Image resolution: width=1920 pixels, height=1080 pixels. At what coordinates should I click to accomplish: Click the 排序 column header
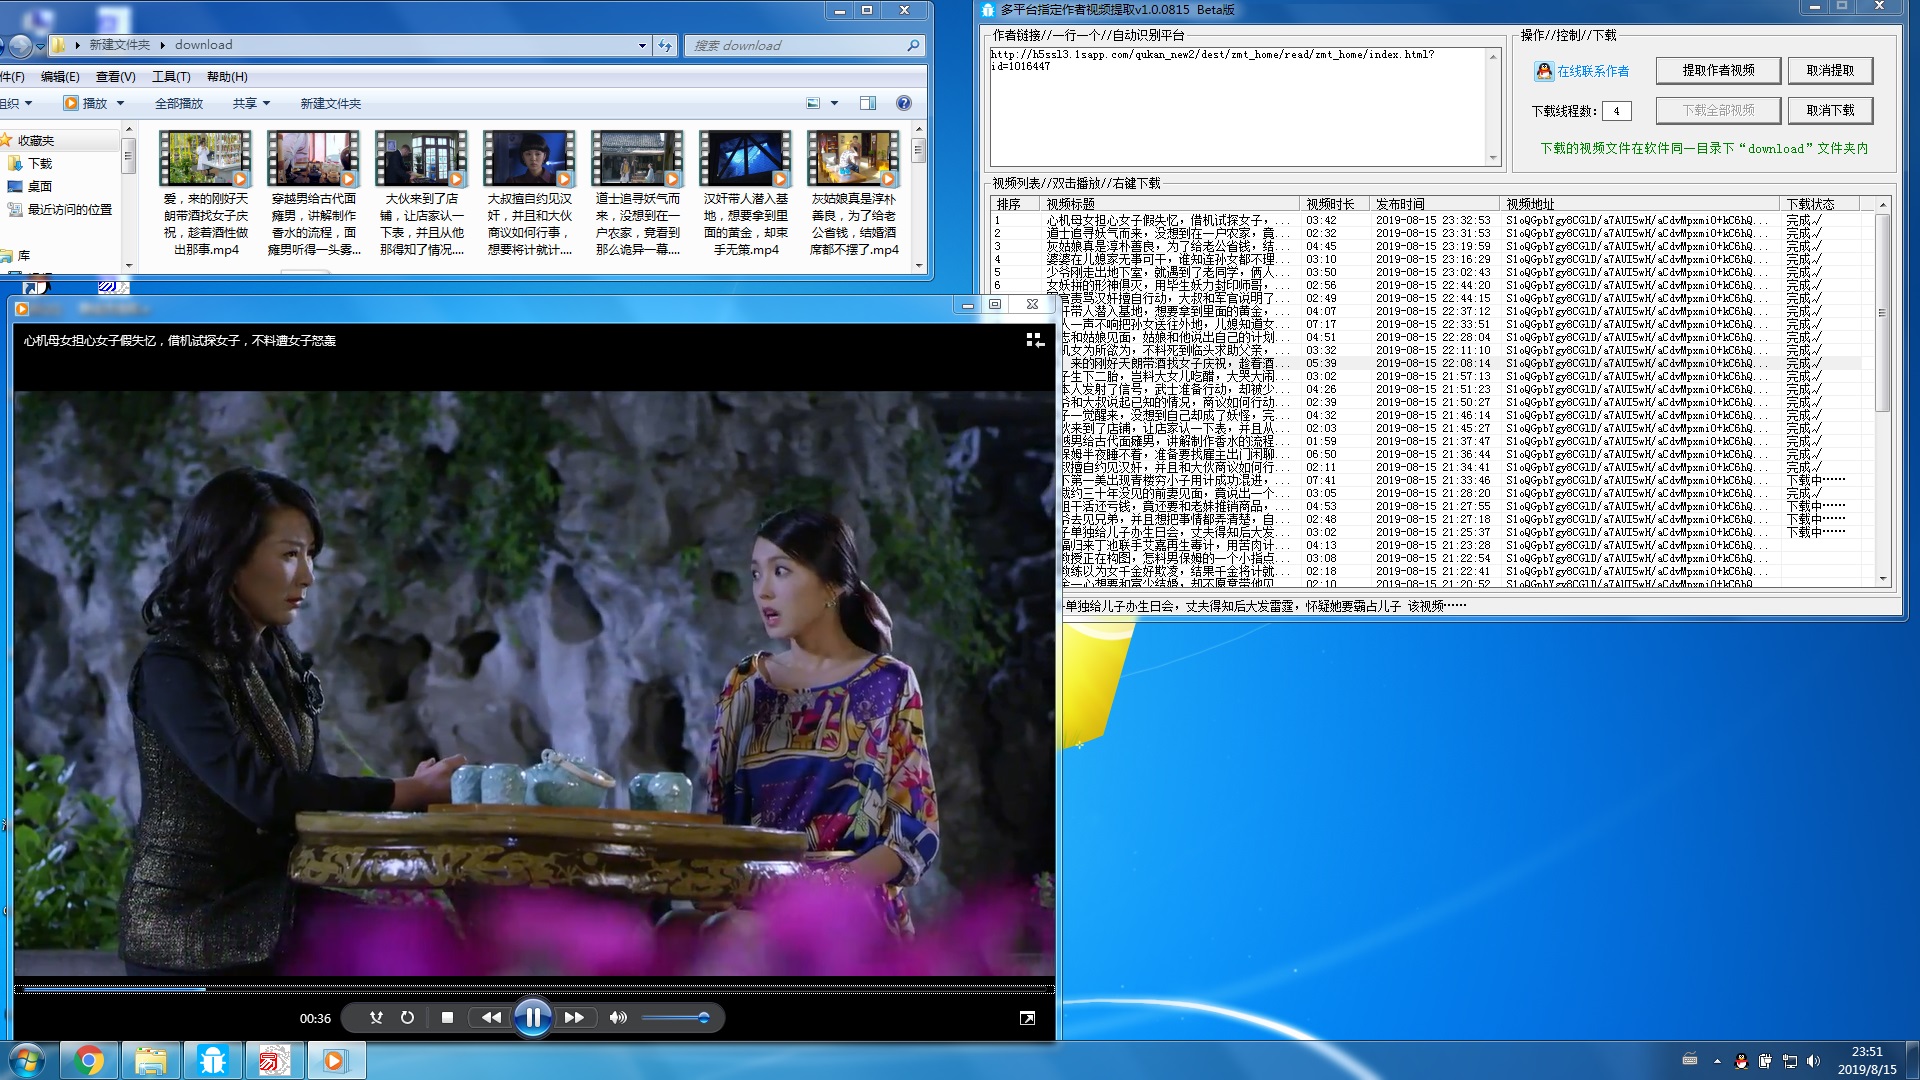pyautogui.click(x=1014, y=204)
